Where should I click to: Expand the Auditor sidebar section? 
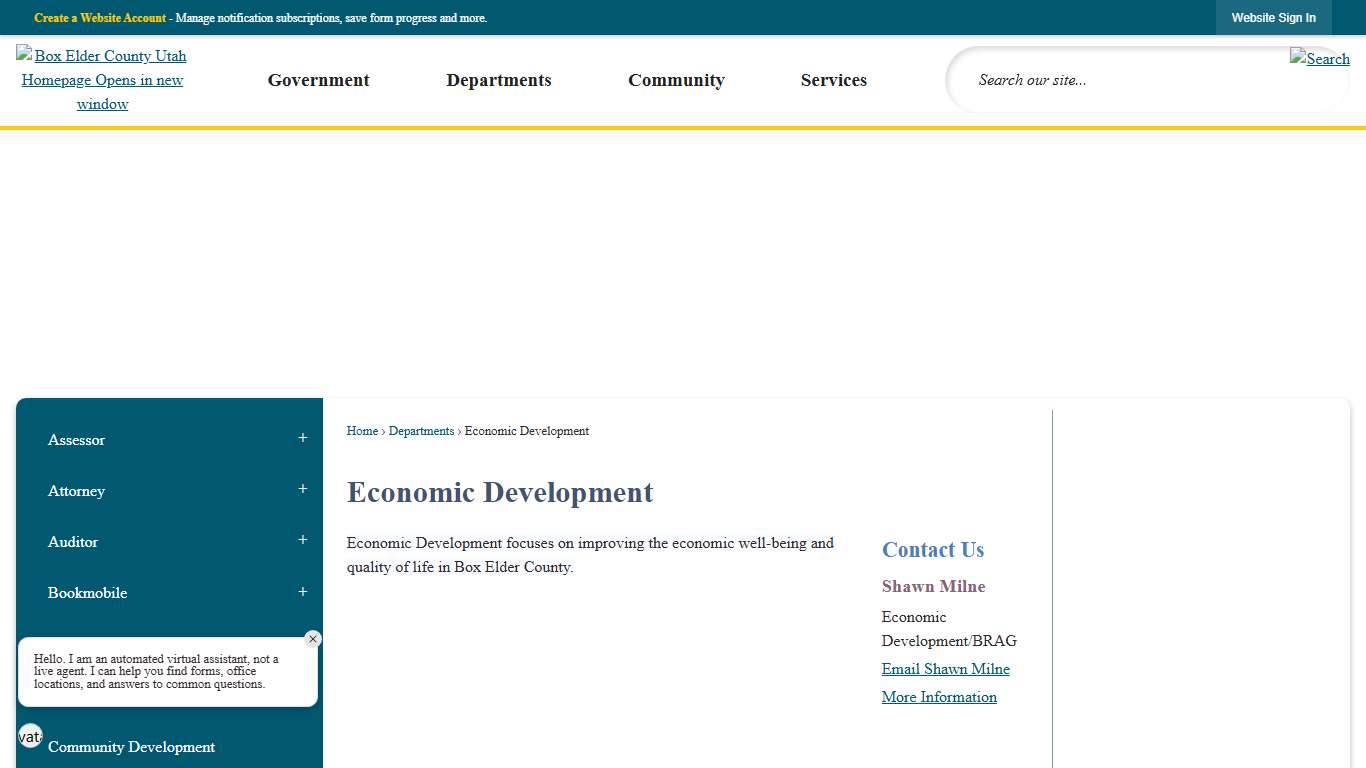302,540
